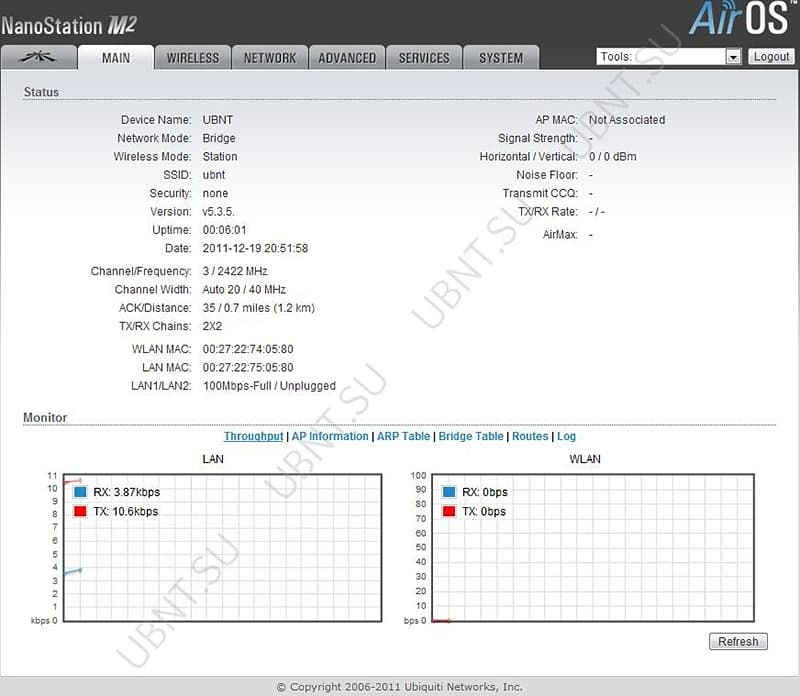Click the Tools combo box field
Screen dimensions: 800x696
[669, 57]
